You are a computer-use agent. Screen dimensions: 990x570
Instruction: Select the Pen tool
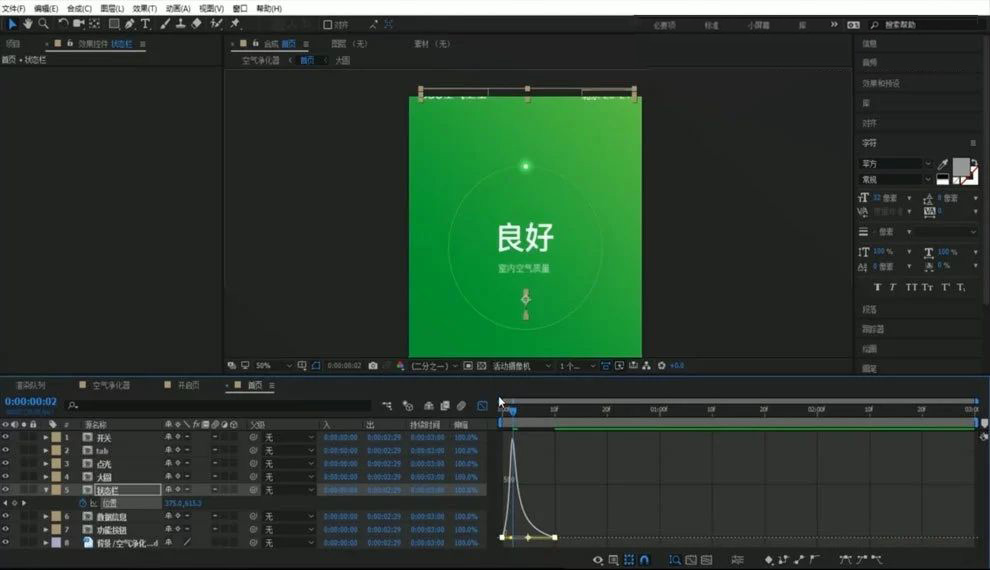[129, 24]
